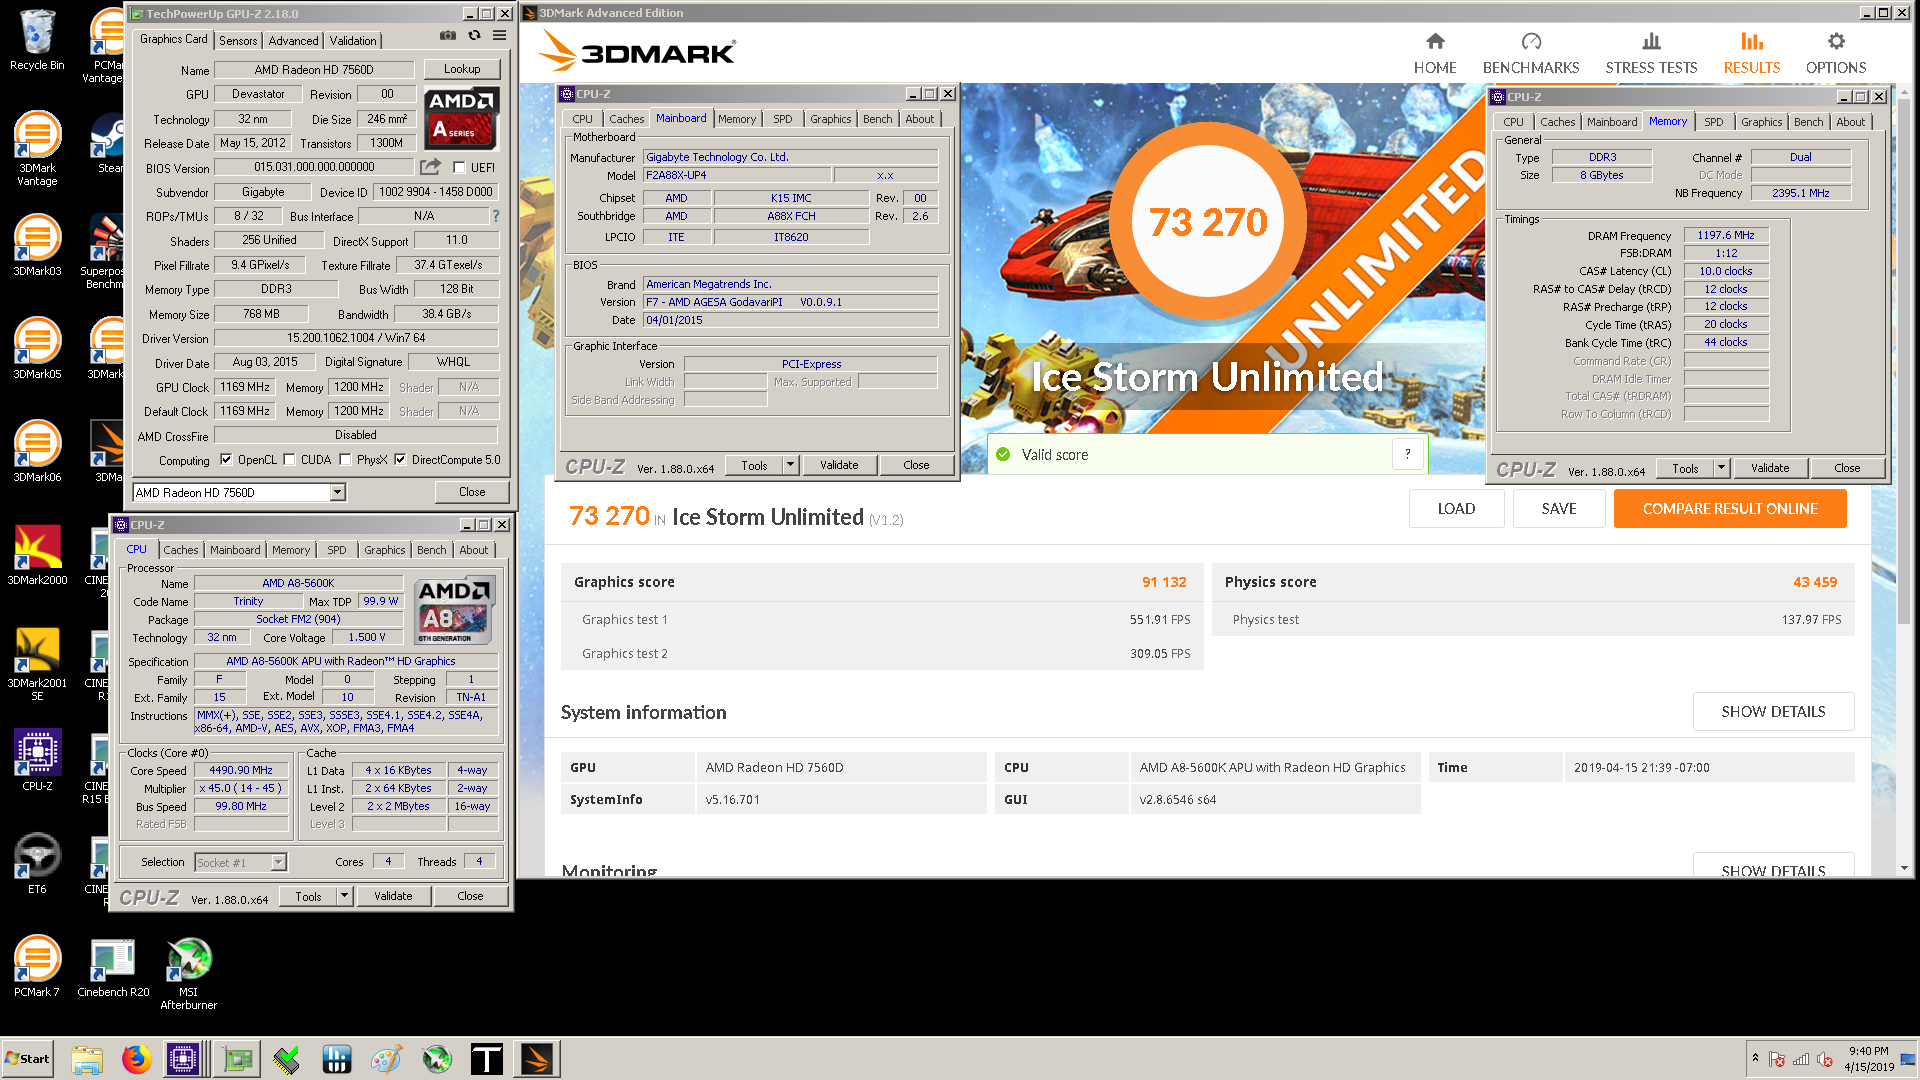Open 3DMark03 desktop shortcut
Viewport: 1920px width, 1080px height.
pyautogui.click(x=37, y=245)
